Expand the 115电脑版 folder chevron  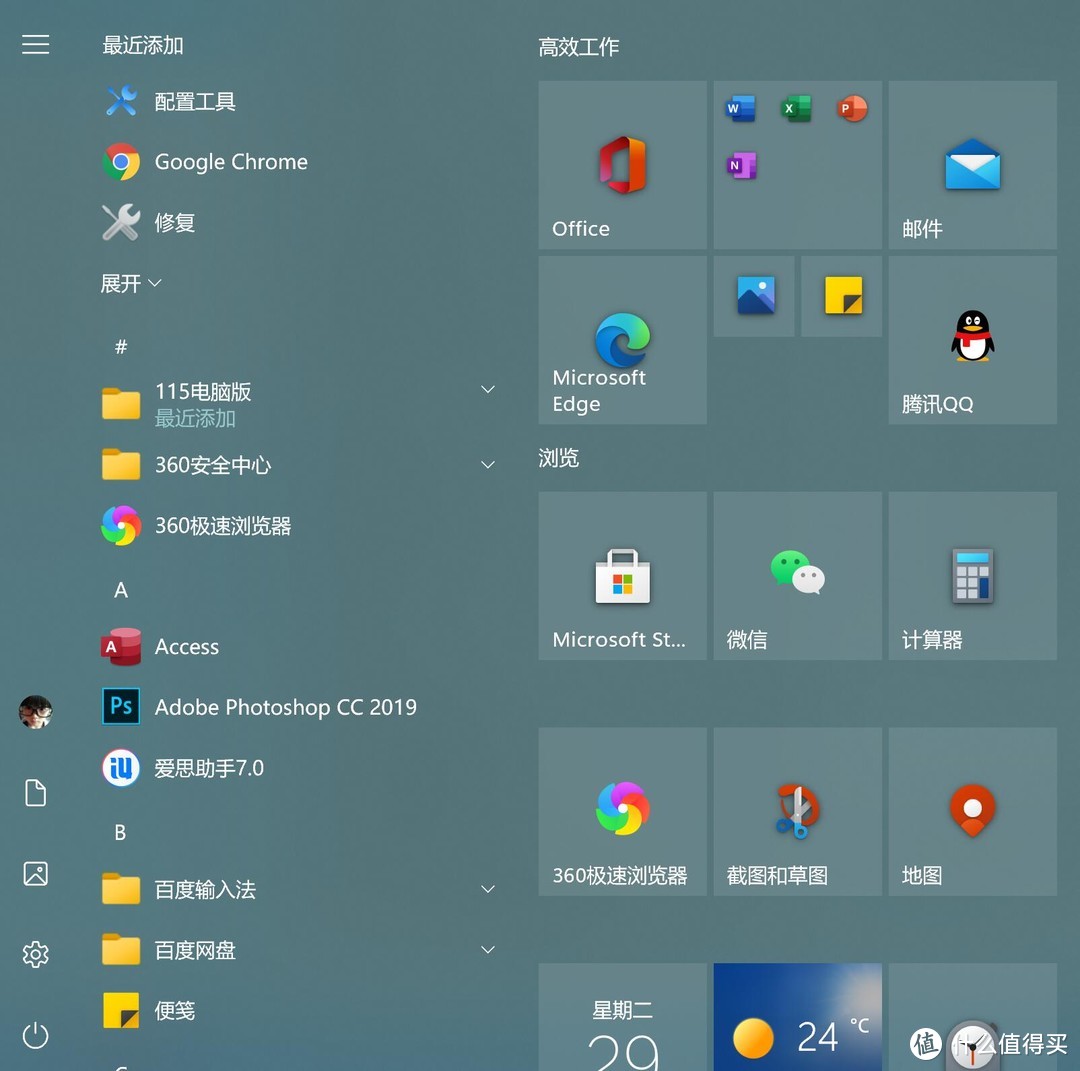tap(488, 390)
